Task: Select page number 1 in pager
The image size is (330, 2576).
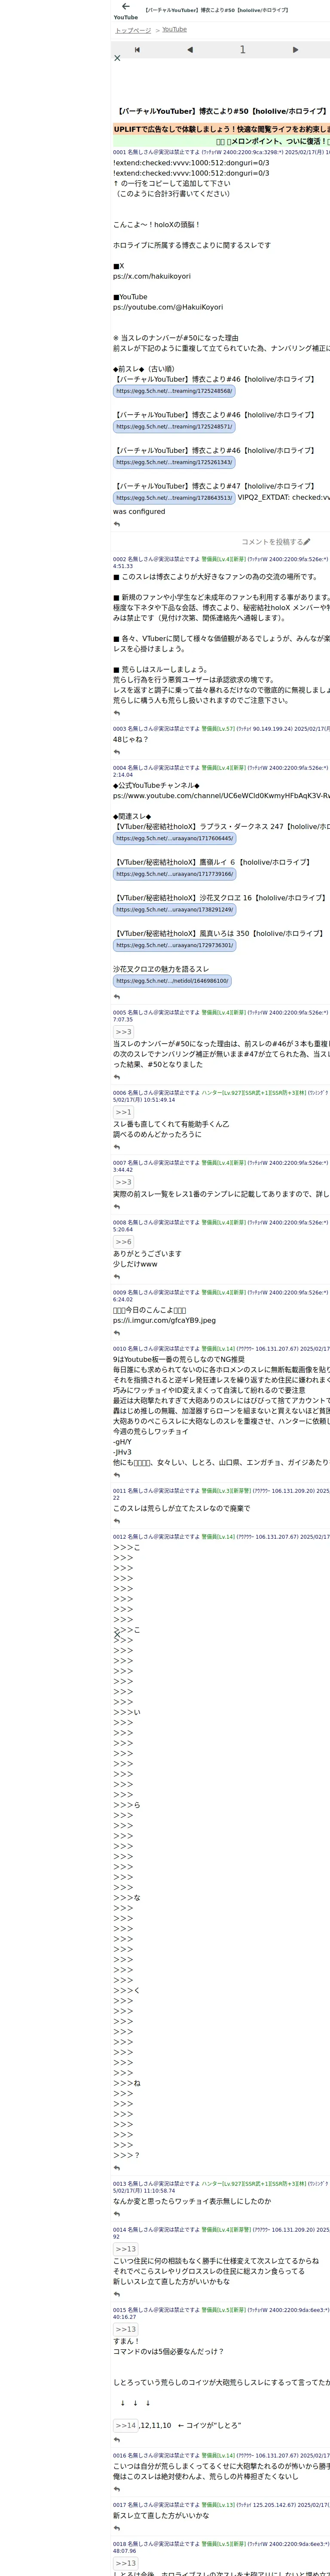Action: pyautogui.click(x=242, y=49)
